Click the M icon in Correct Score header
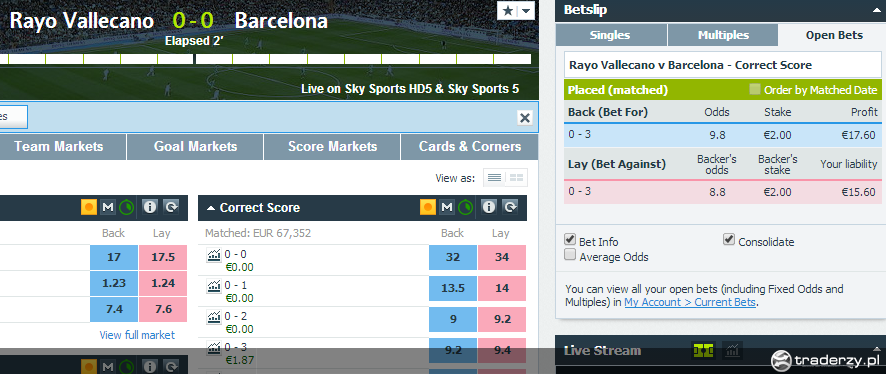The width and height of the screenshot is (886, 374). point(447,207)
